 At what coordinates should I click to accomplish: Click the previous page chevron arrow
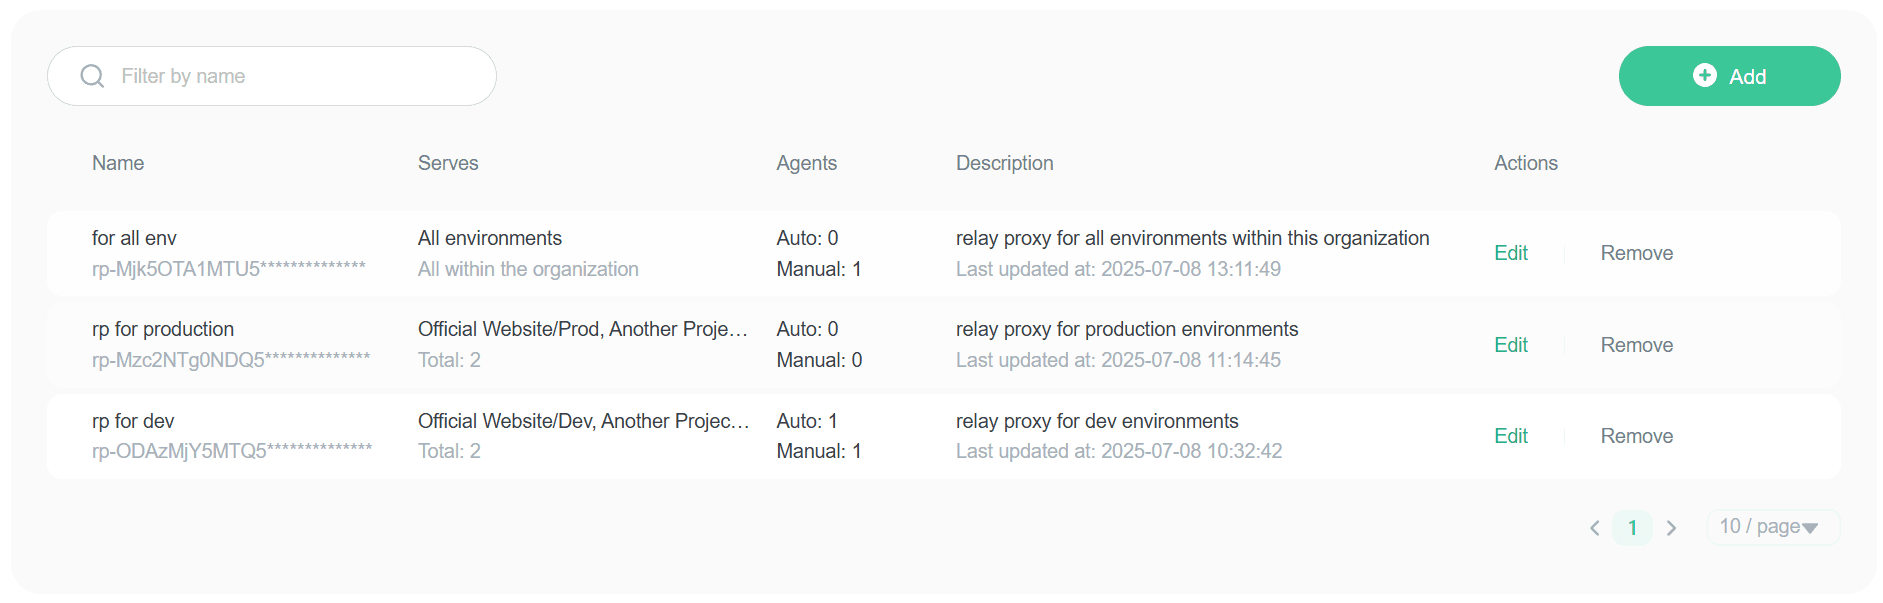1594,528
